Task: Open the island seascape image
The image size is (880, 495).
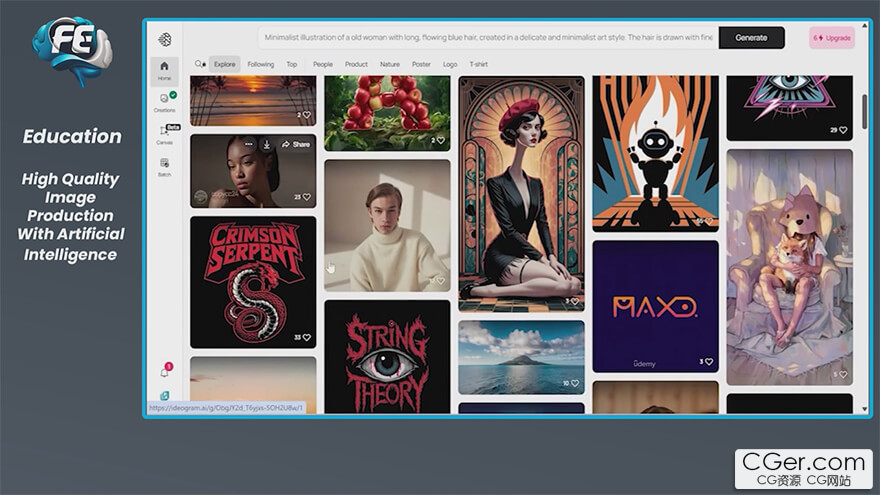Action: click(x=521, y=358)
